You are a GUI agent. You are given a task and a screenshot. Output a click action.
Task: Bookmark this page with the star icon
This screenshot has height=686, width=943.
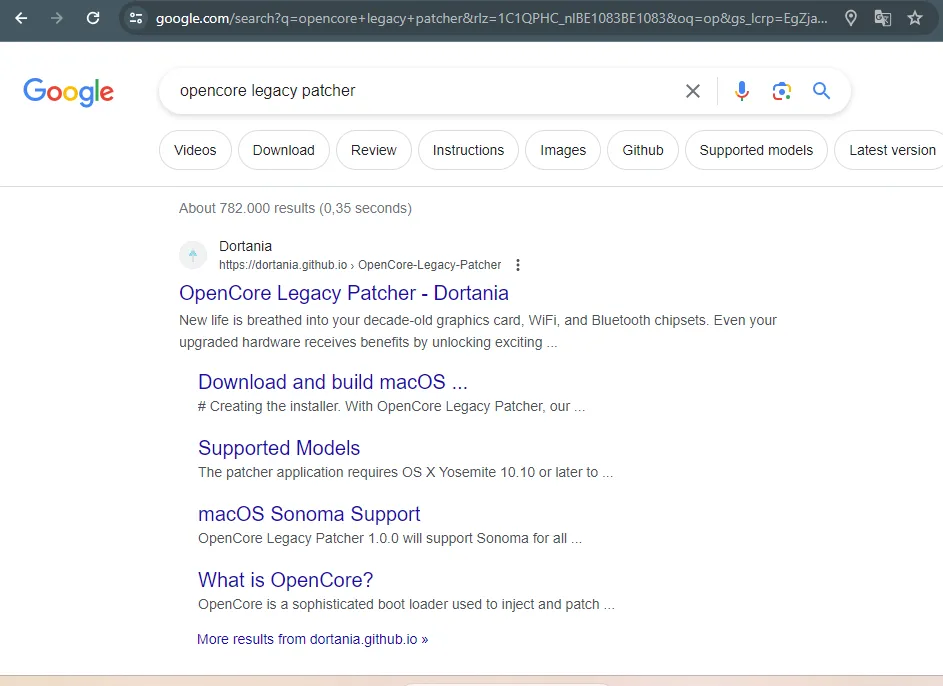[915, 19]
